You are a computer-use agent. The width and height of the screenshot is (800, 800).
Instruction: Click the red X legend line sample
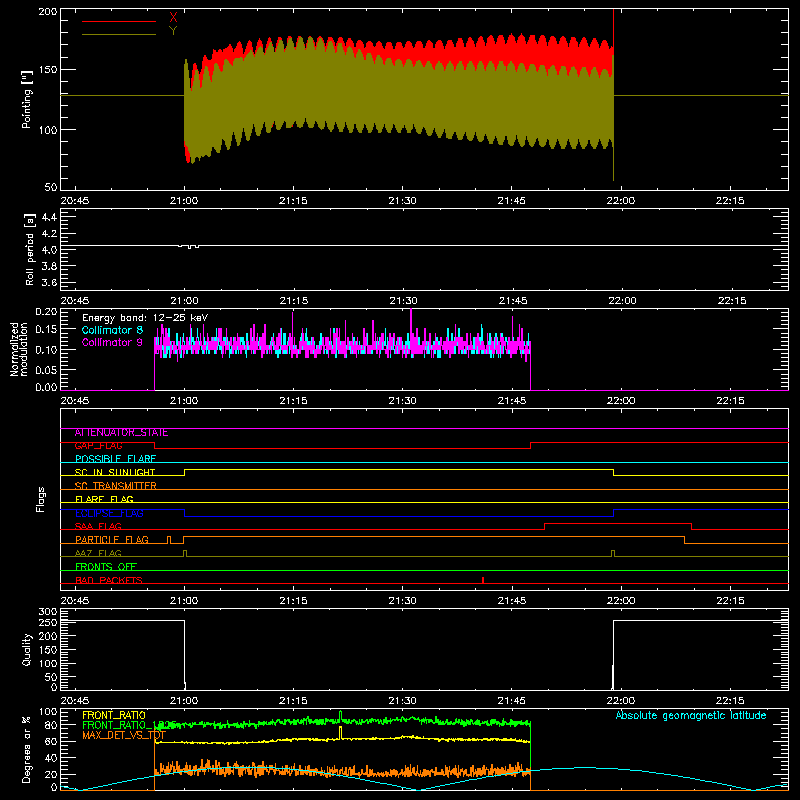119,21
